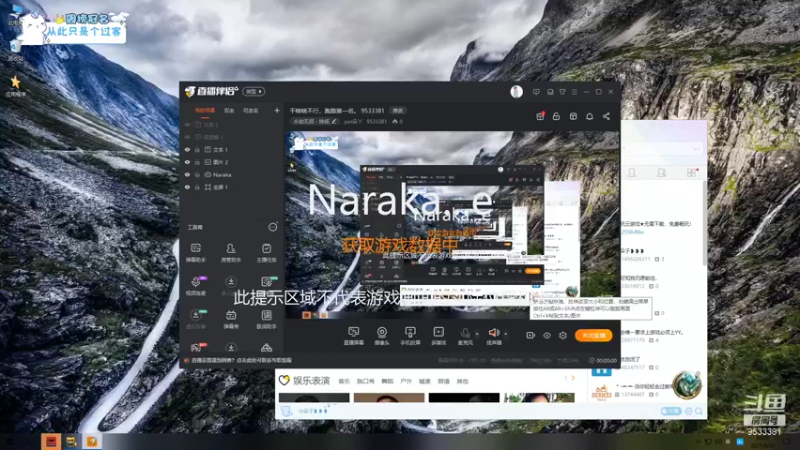Expand microphone options arrow

coord(477,334)
